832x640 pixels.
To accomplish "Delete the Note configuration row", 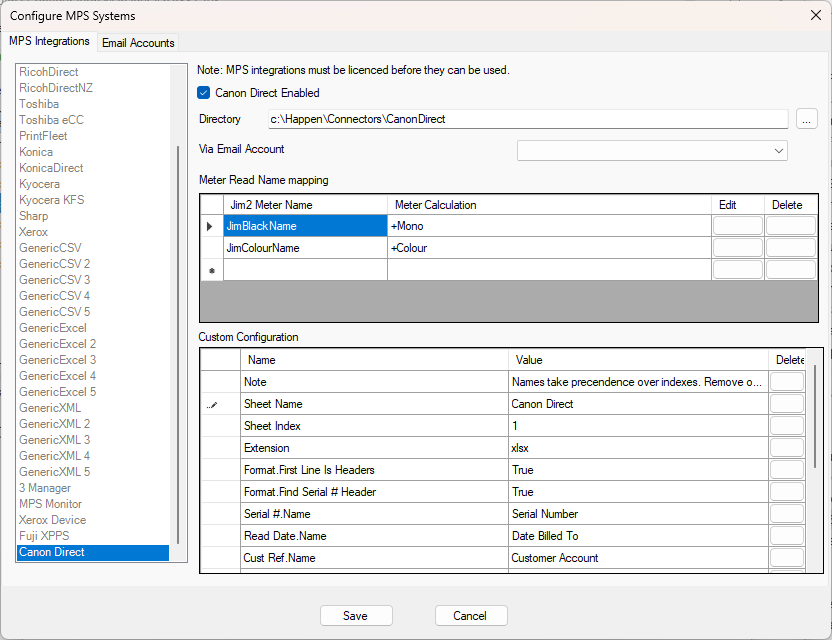I will point(787,382).
